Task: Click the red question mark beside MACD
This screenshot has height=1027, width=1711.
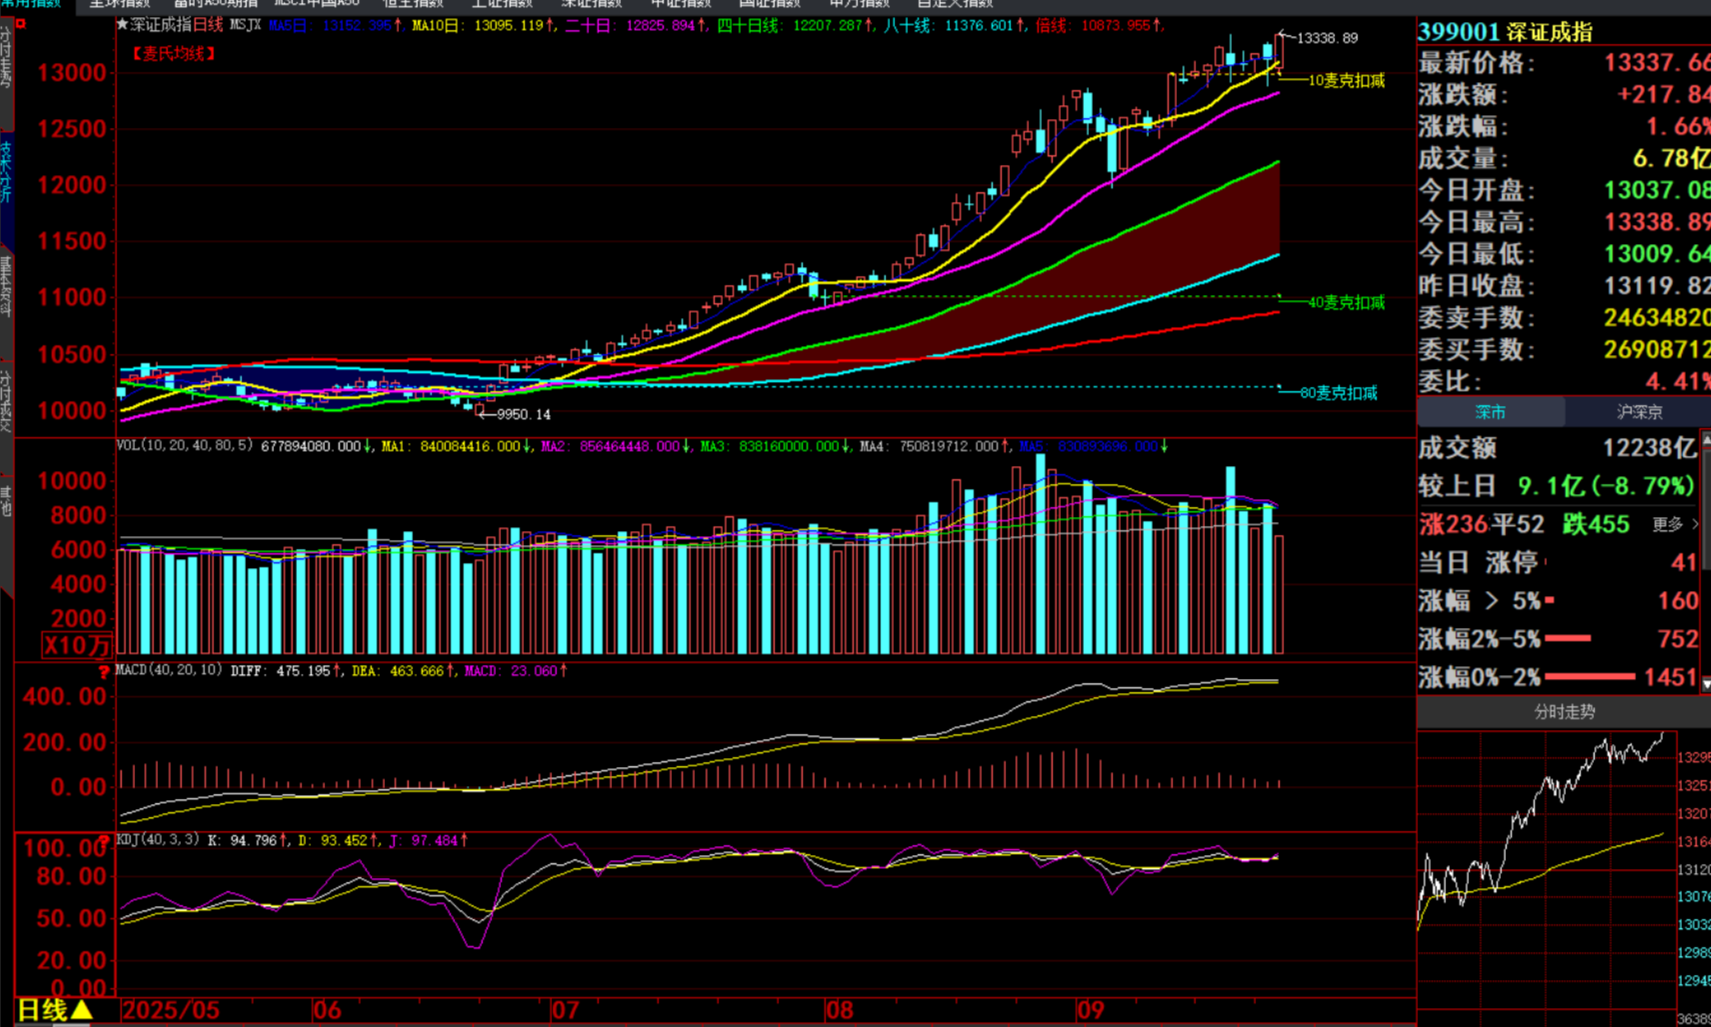Action: 103,672
